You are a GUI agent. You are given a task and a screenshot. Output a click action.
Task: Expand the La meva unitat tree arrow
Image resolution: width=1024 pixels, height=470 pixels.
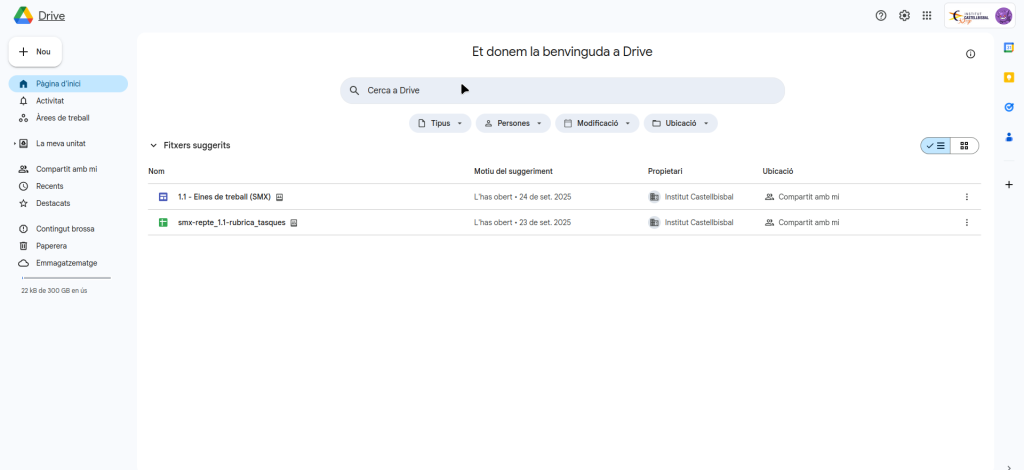14,143
